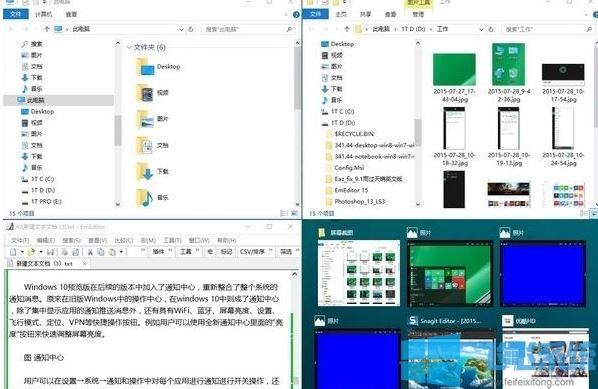Select 下载 in 工作 window sidebar

(x=331, y=89)
